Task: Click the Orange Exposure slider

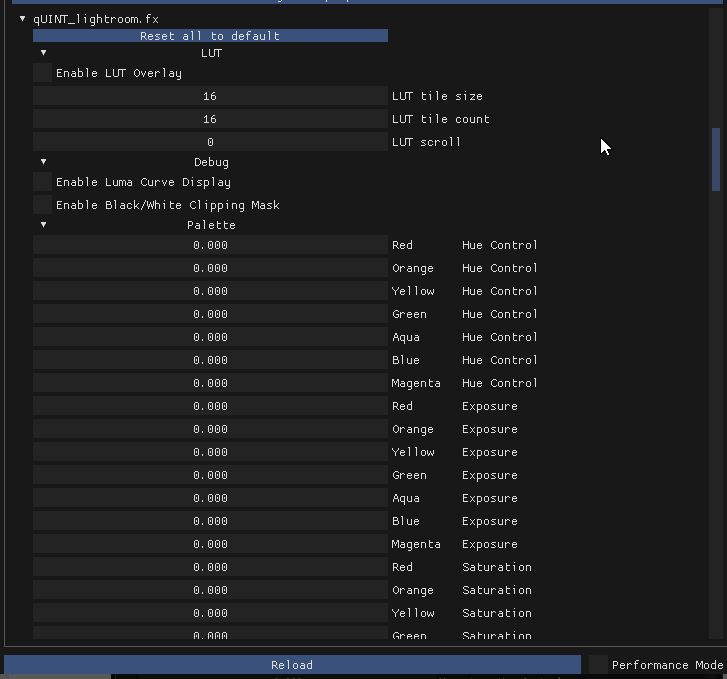Action: tap(210, 429)
